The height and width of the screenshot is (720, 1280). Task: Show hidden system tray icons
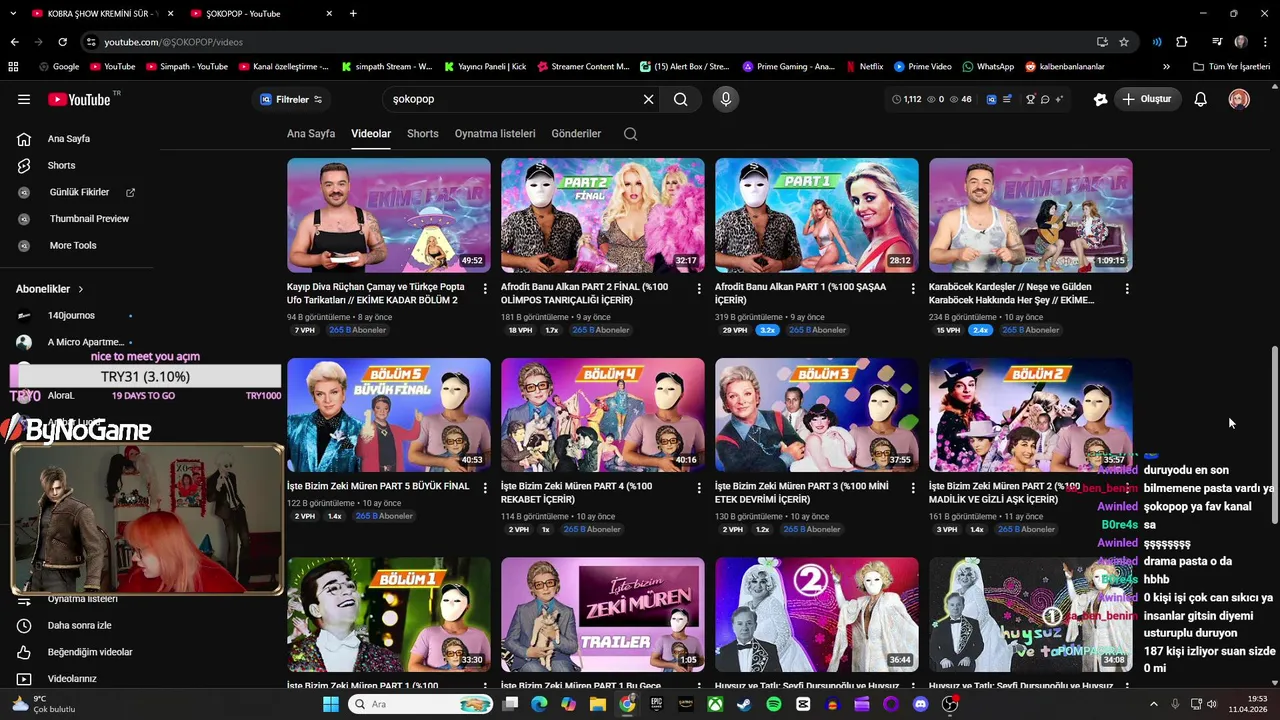pos(1153,704)
